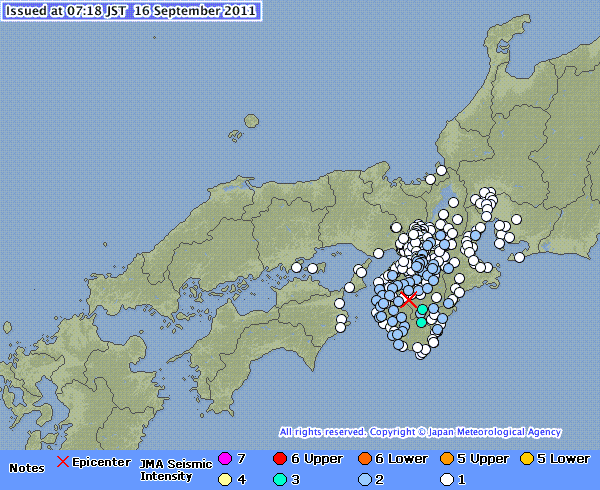Select the white intensity 1 legend circle

tap(446, 480)
